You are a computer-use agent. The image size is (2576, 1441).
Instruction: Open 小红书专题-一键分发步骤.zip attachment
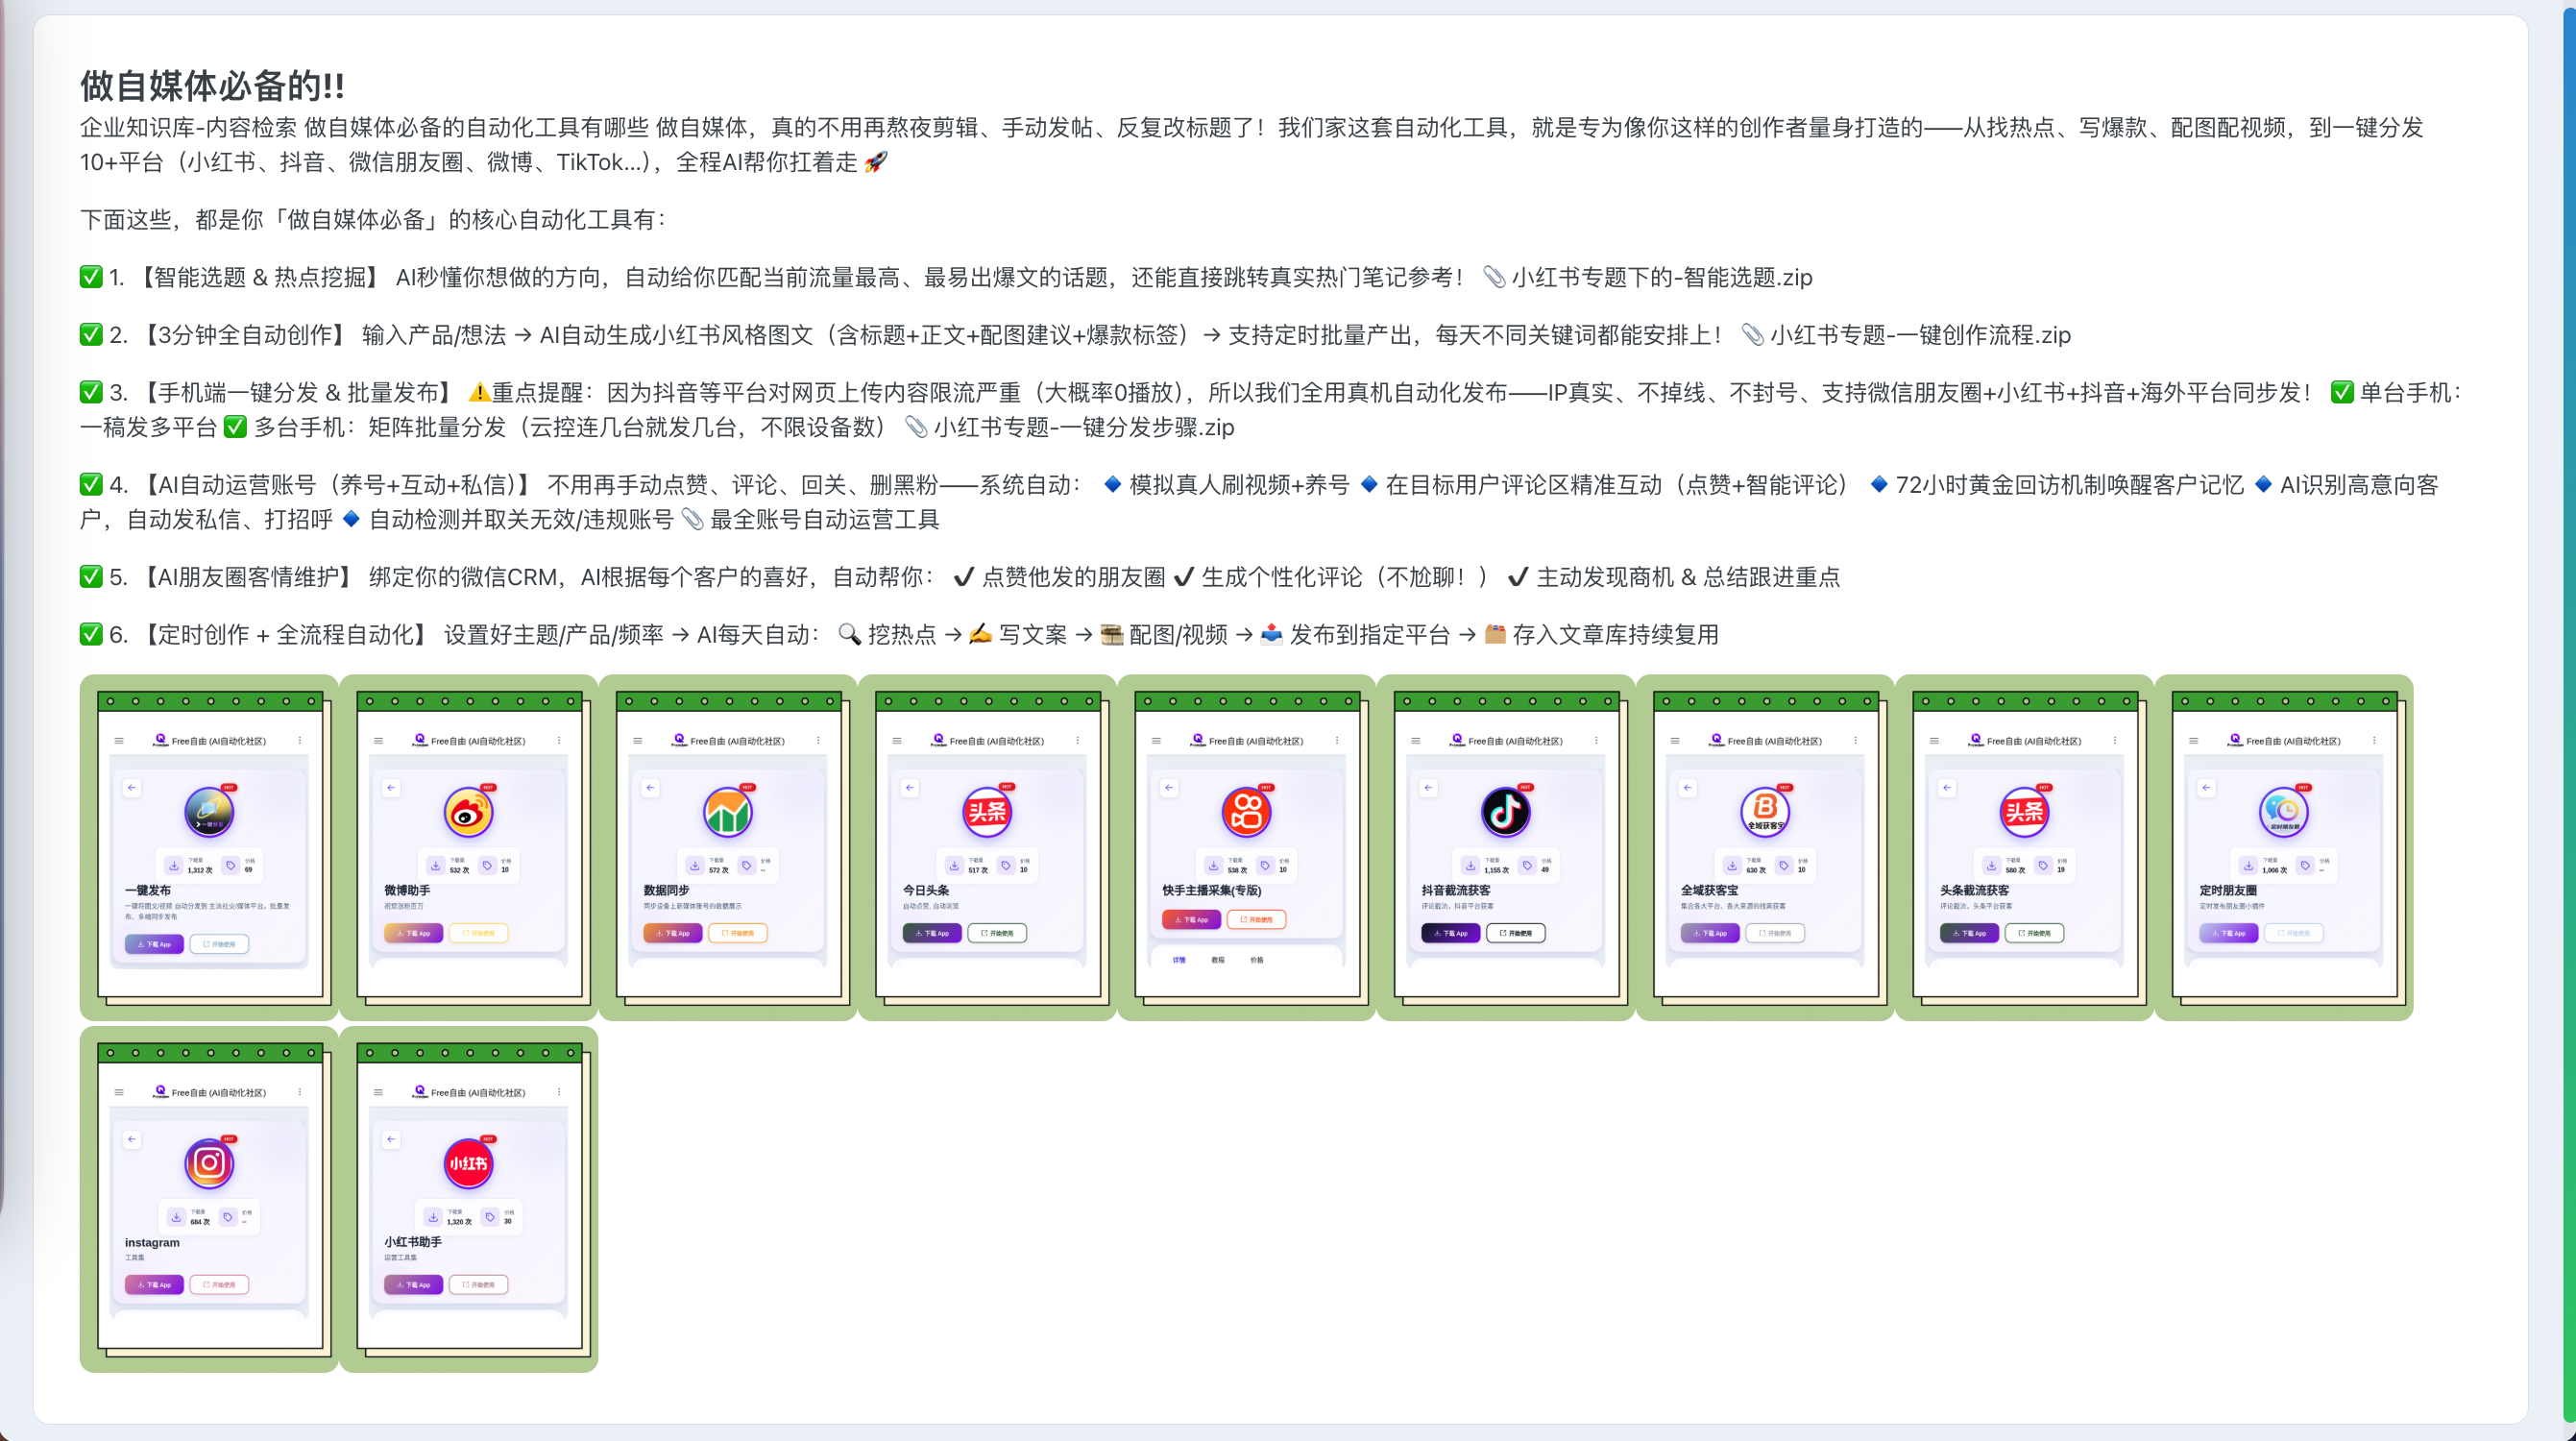[x=1082, y=427]
